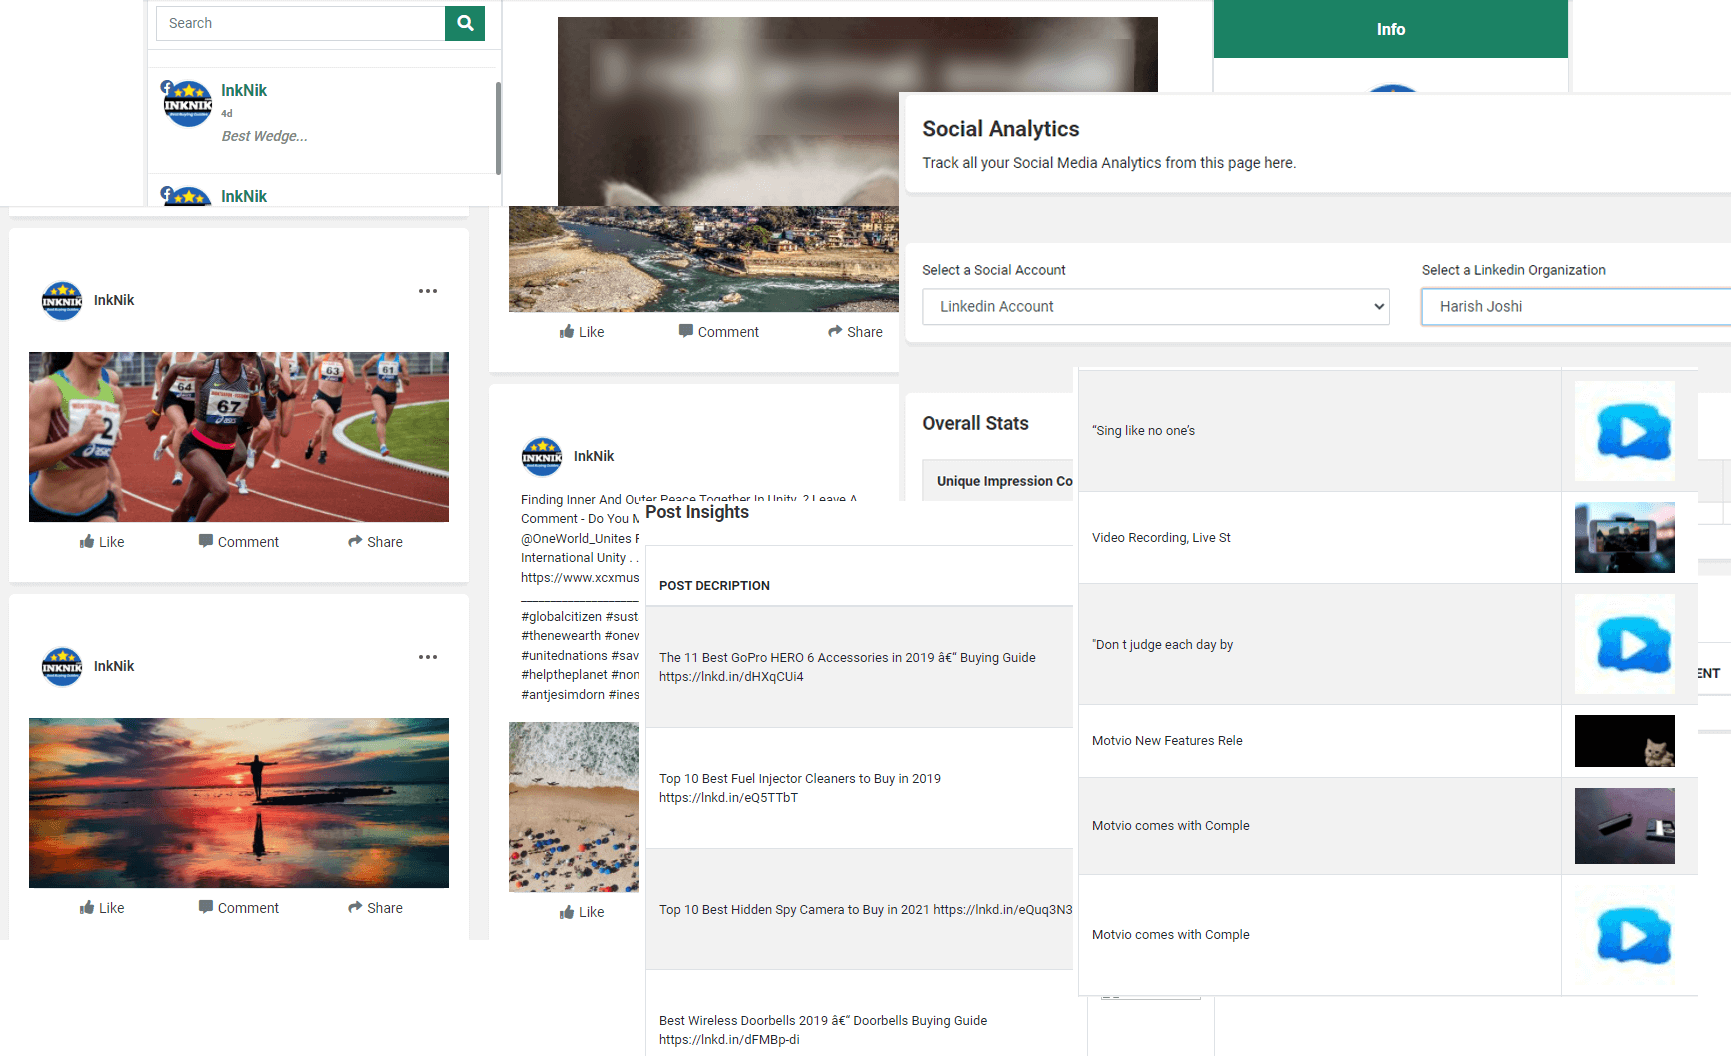Open the Video Recording, Live St thumbnail
Image resolution: width=1731 pixels, height=1056 pixels.
(x=1624, y=538)
